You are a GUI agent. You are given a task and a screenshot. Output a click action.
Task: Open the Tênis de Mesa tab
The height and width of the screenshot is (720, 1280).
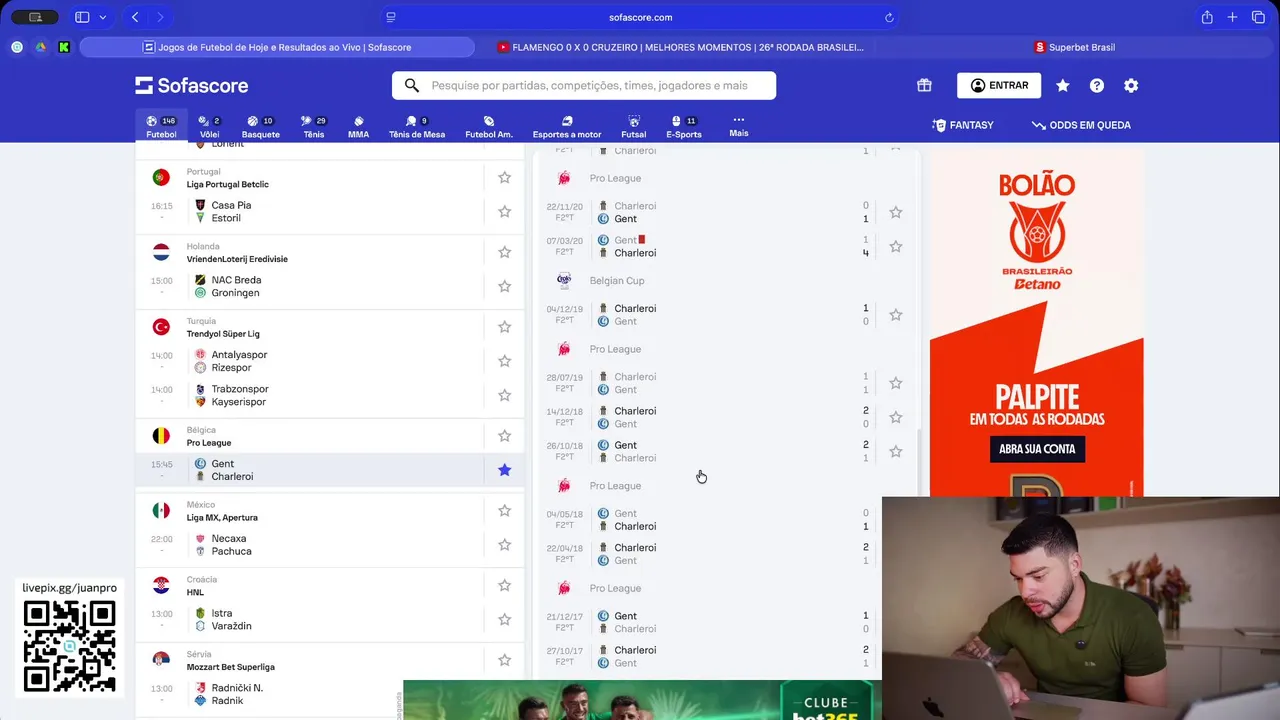[417, 127]
